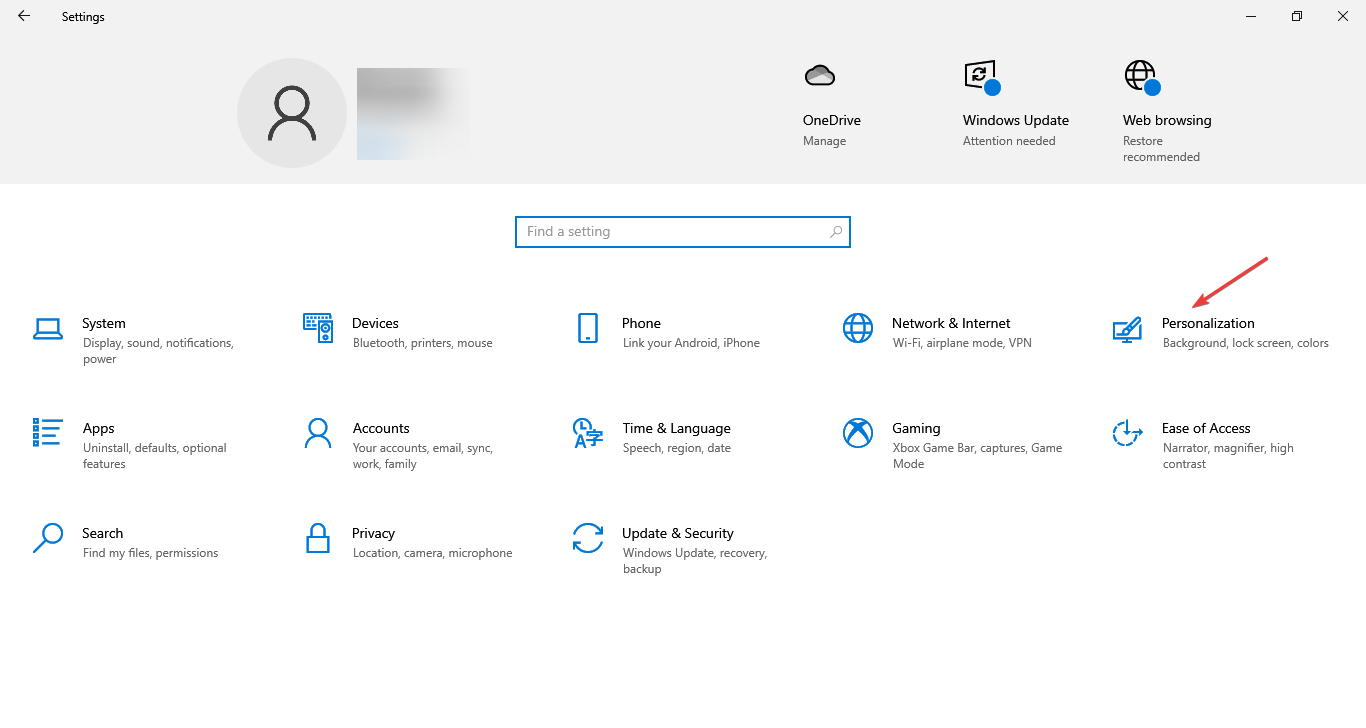The height and width of the screenshot is (728, 1366).
Task: Open the System settings monitor icon
Action: [47, 328]
